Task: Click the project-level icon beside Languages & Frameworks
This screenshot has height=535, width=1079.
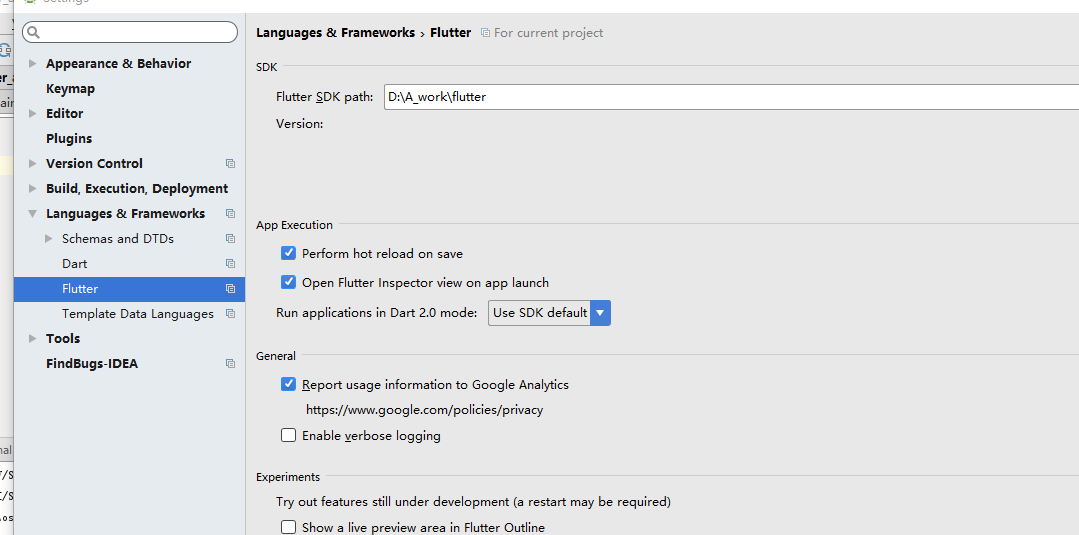Action: (231, 214)
